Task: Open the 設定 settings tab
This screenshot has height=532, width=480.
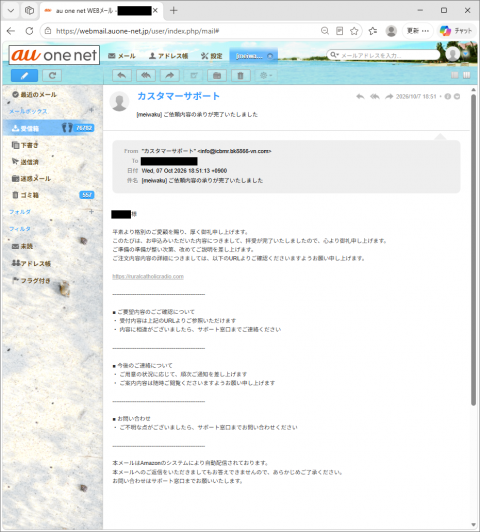Action: click(x=211, y=56)
